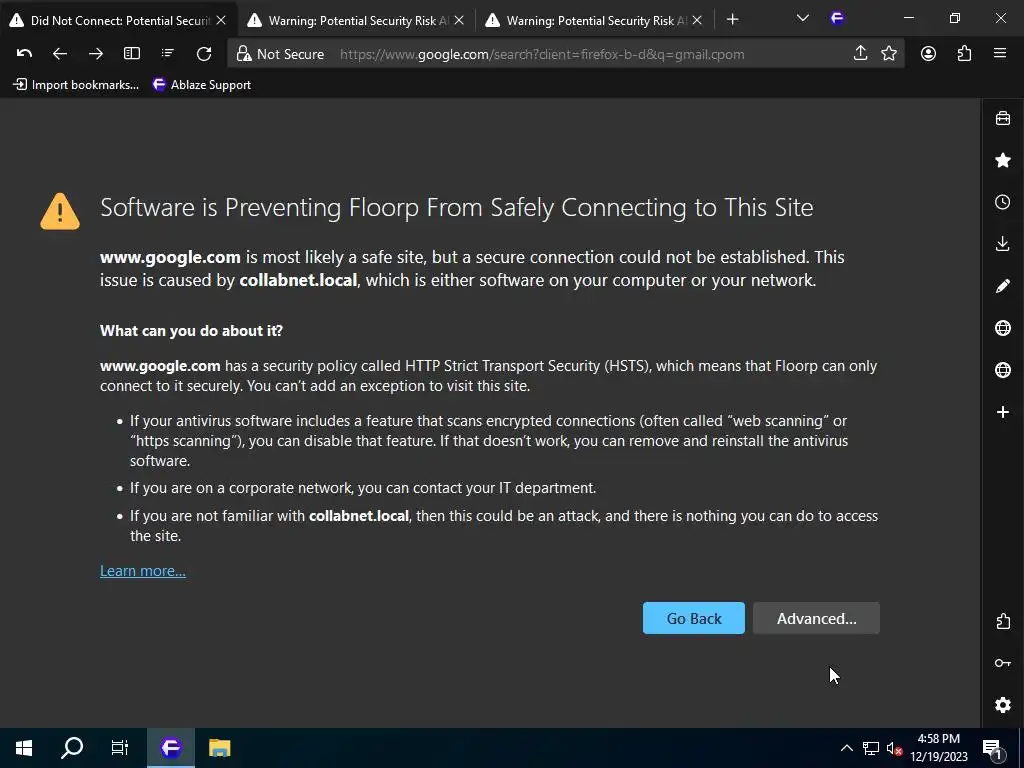Reload the current page
Screen dimensions: 1024x768
(x=204, y=54)
